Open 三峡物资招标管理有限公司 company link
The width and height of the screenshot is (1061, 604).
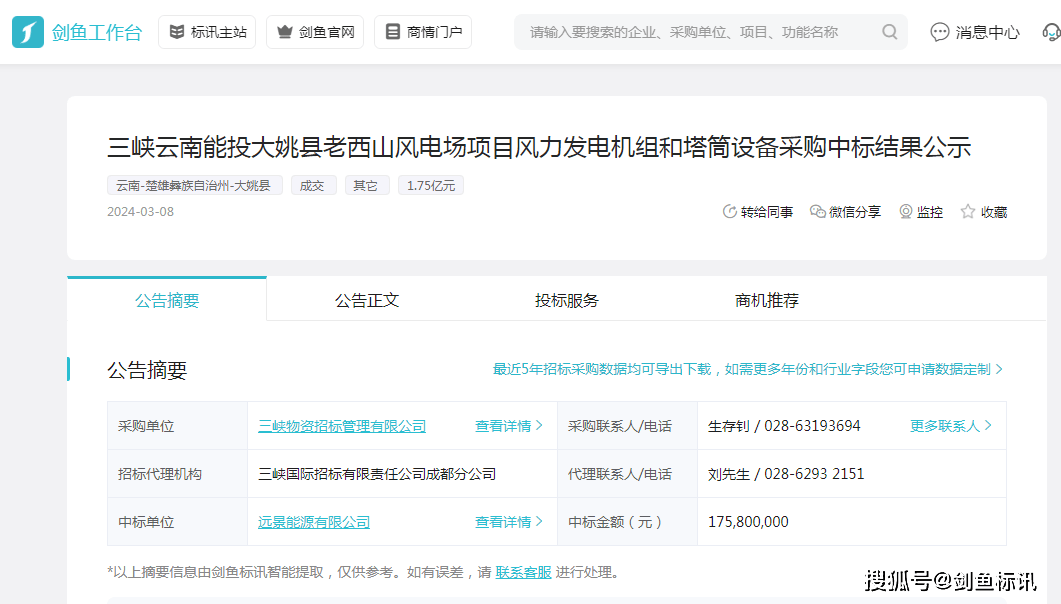click(342, 426)
